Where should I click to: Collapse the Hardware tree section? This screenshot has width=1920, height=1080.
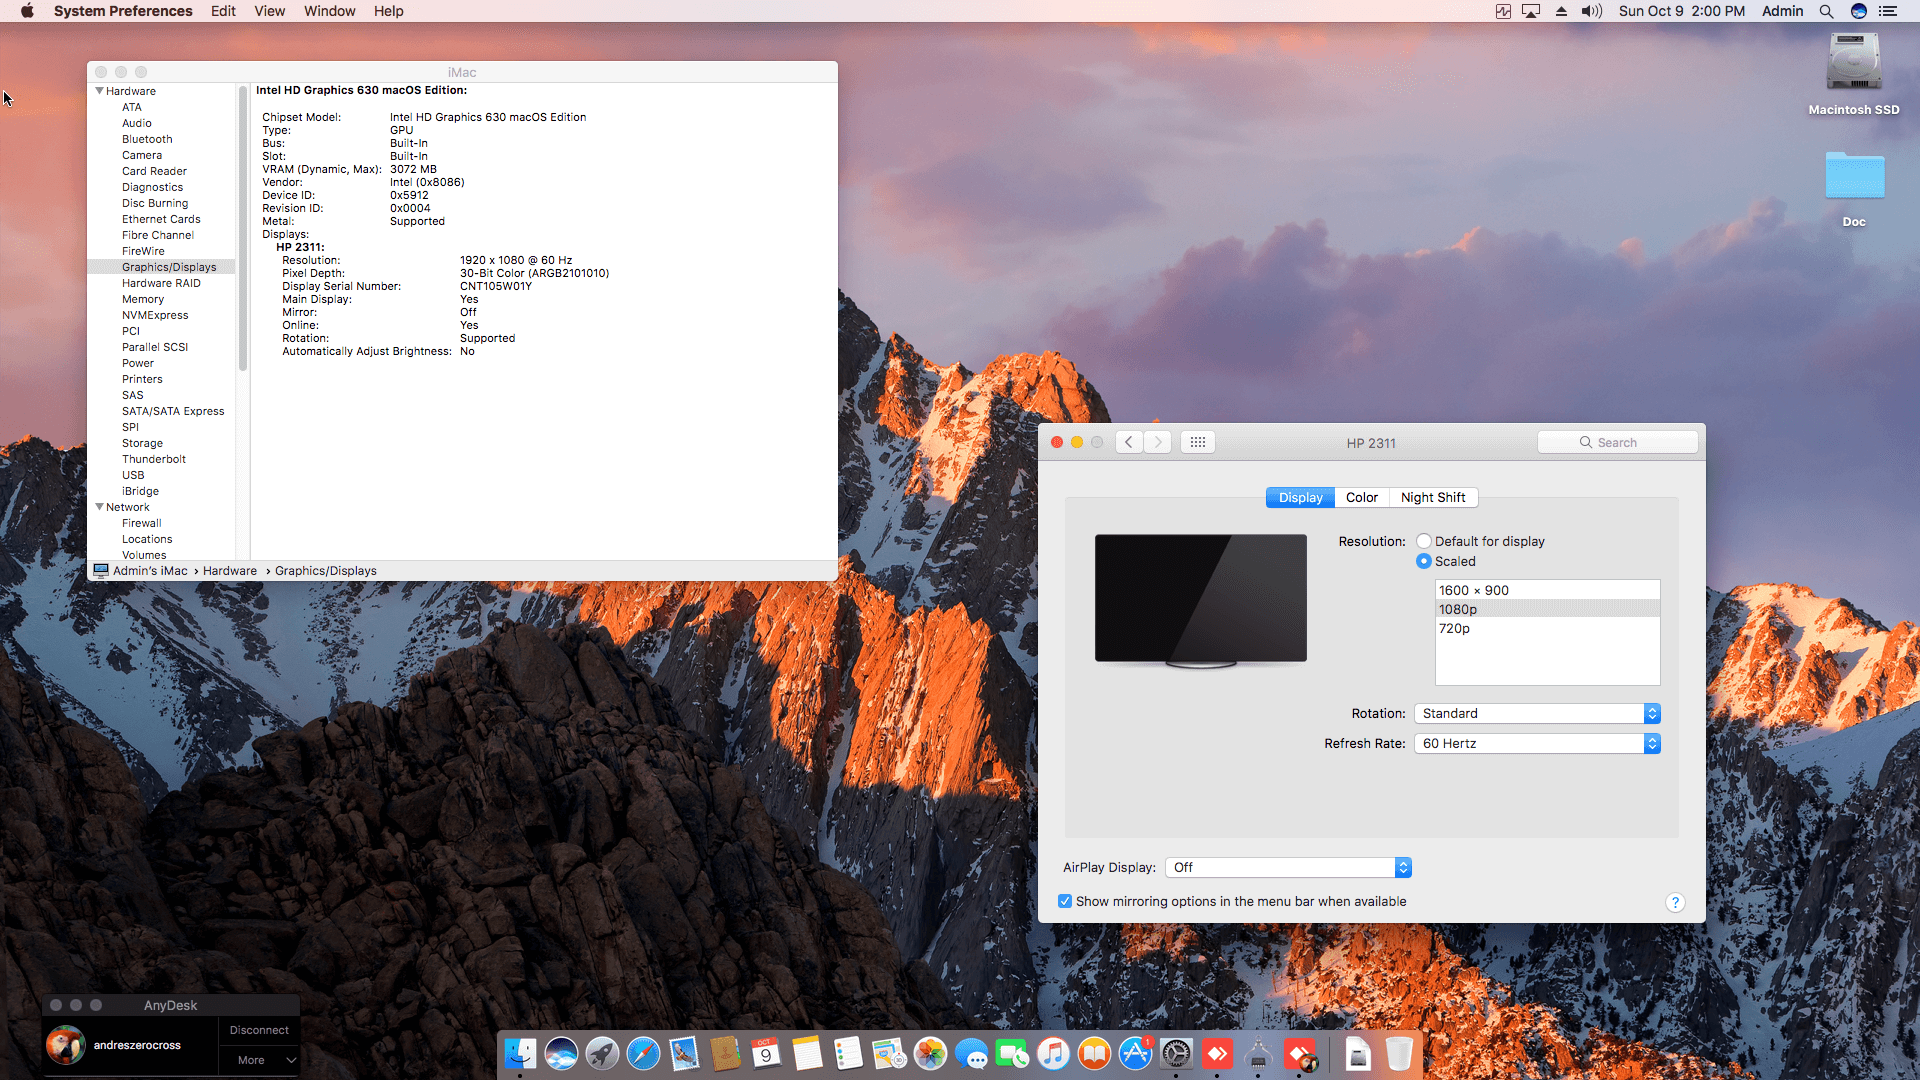click(x=99, y=91)
